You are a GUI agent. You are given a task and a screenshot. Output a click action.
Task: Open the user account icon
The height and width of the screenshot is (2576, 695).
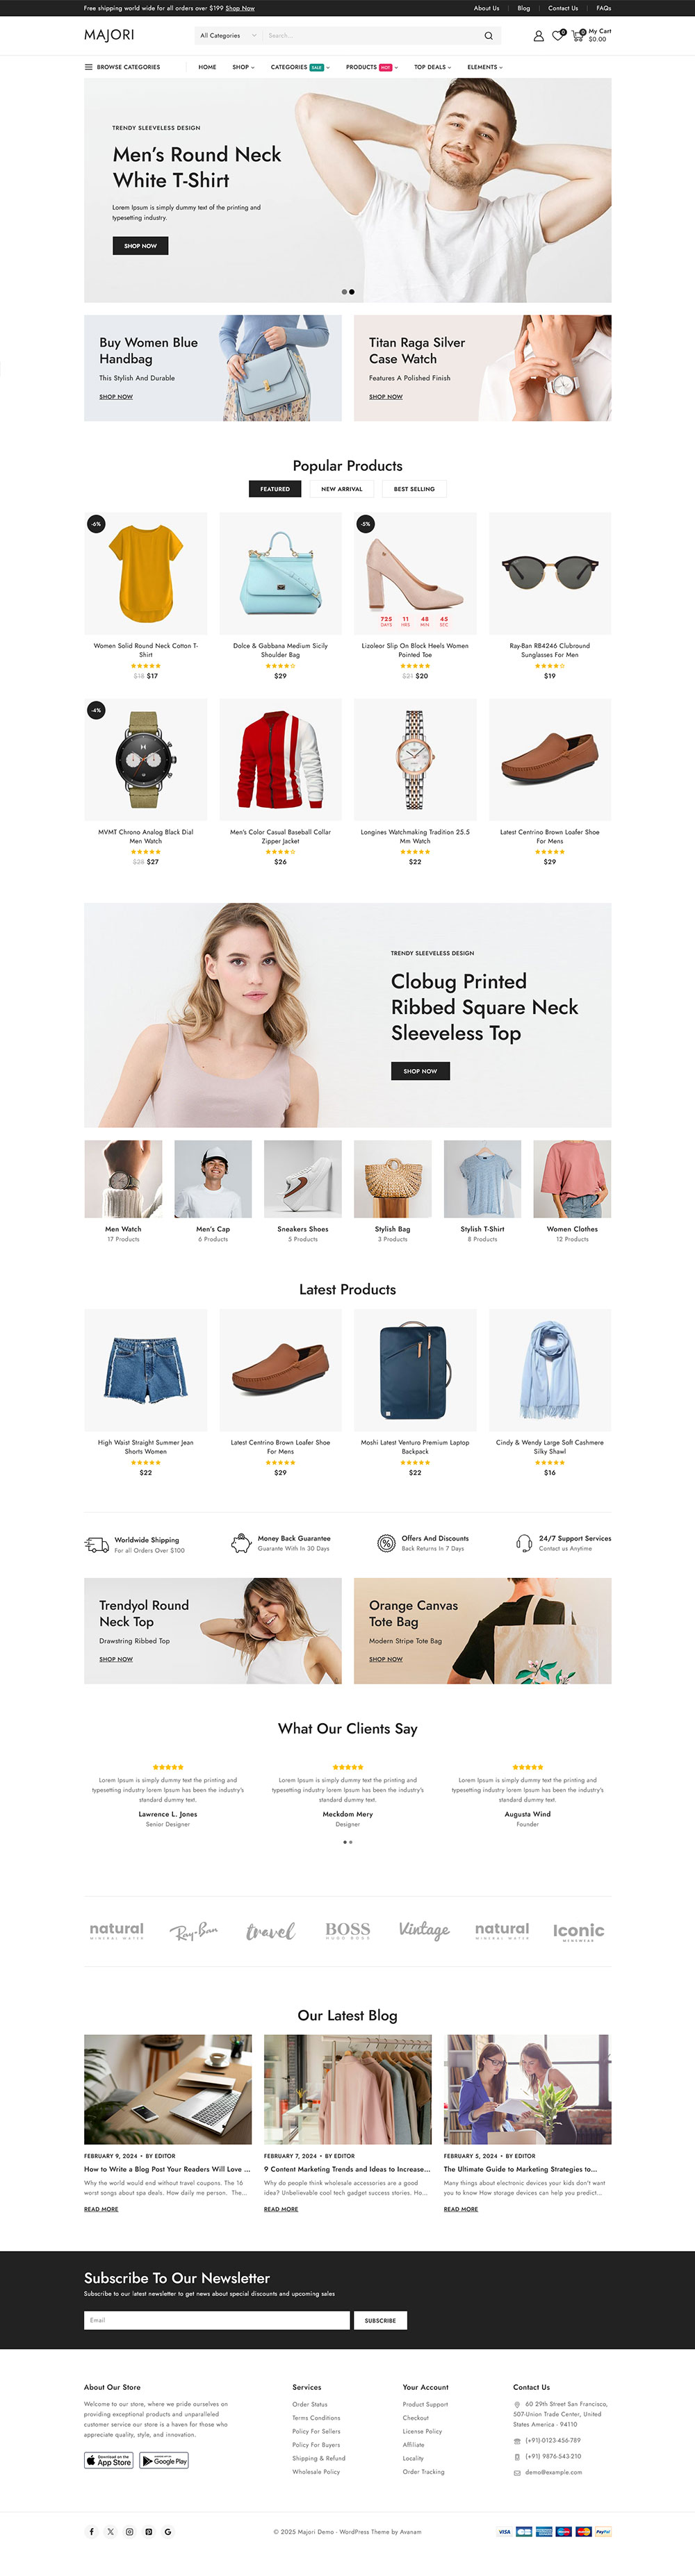pos(538,36)
